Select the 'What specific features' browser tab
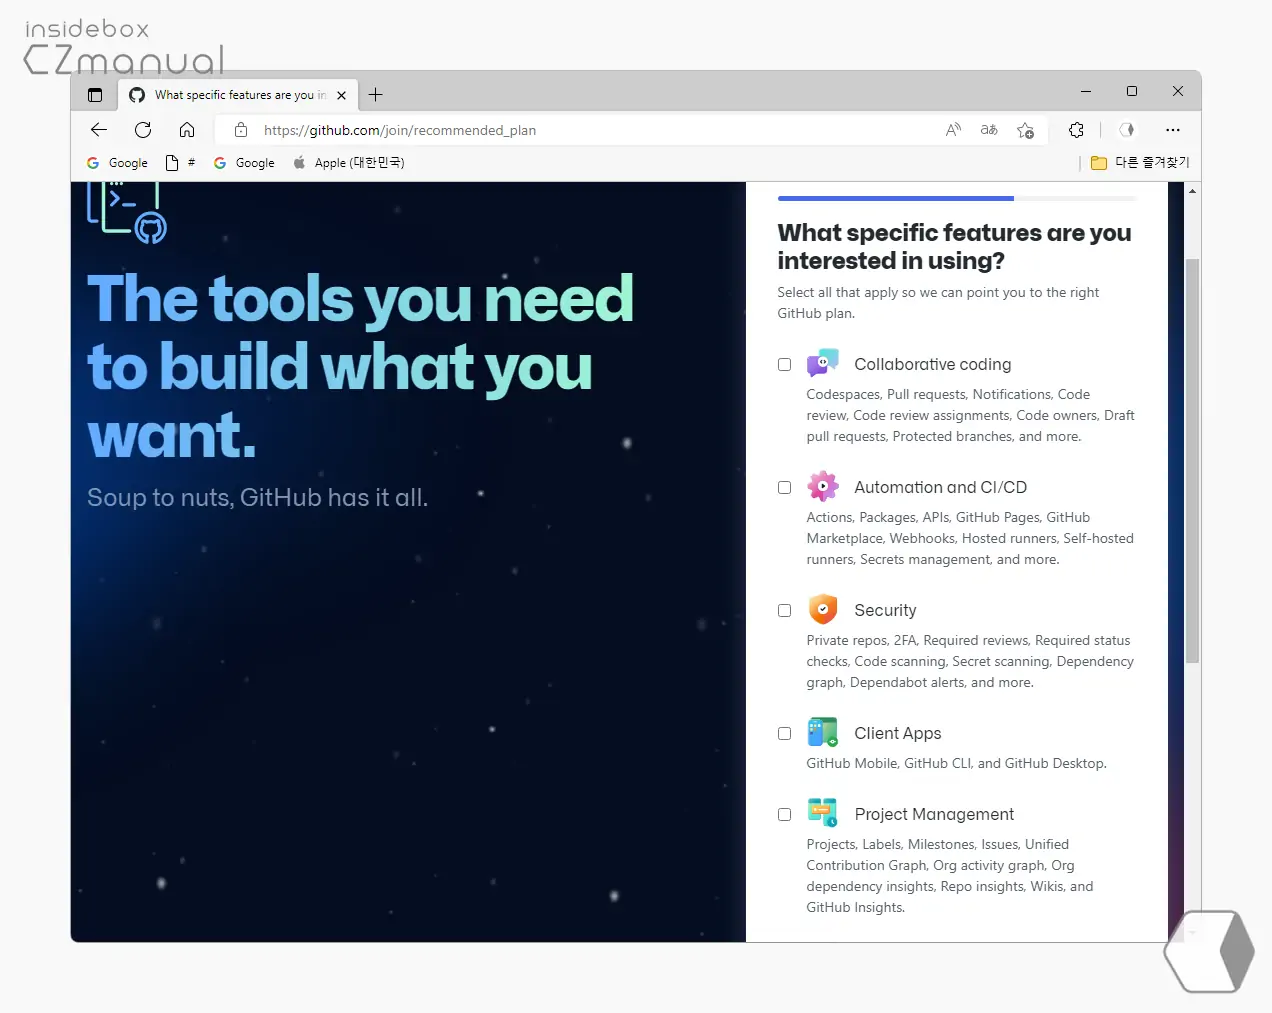Viewport: 1272px width, 1013px height. [238, 95]
